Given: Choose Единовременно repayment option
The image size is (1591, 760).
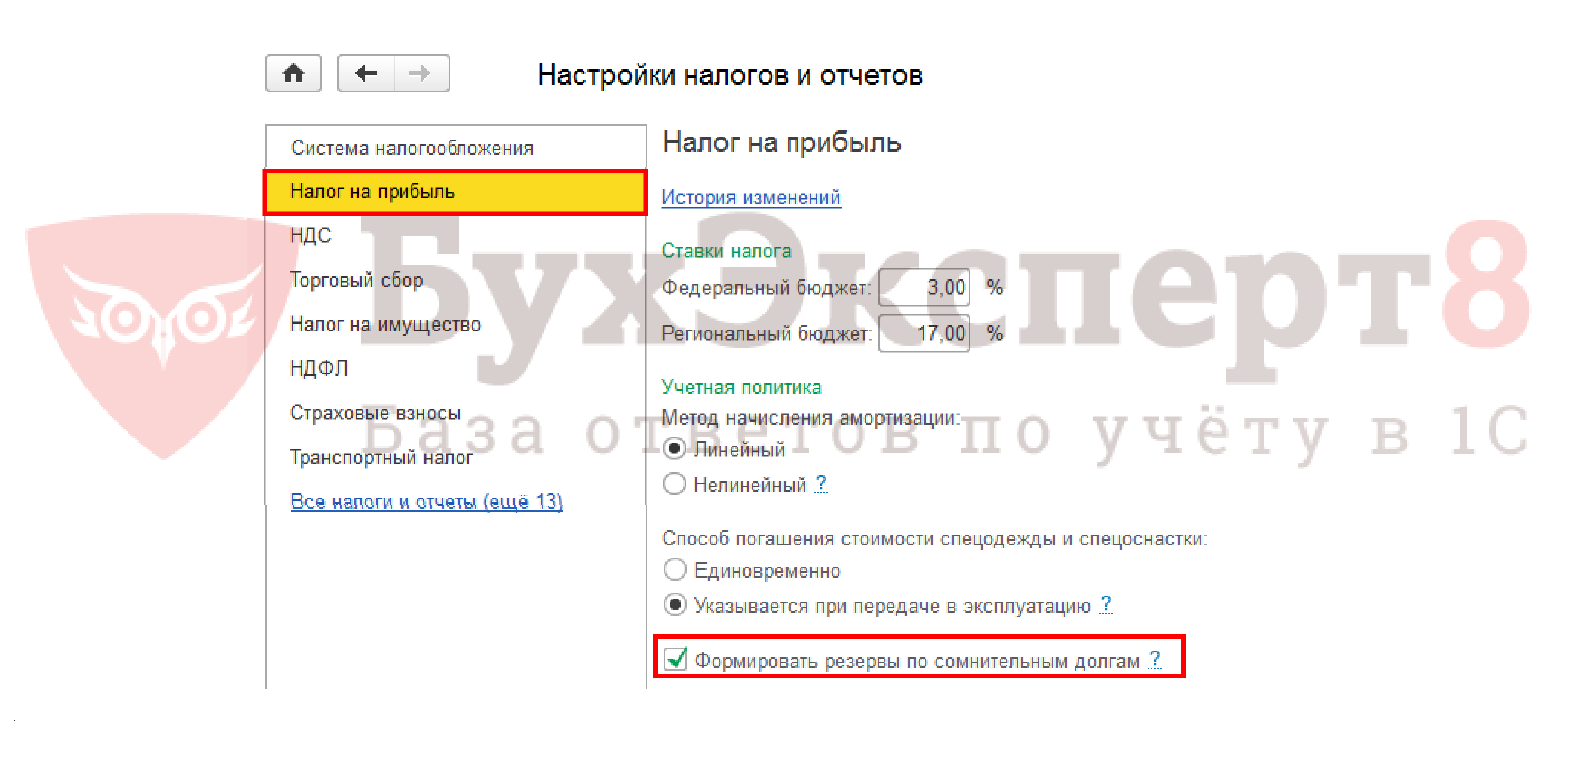Looking at the screenshot, I should click(675, 570).
